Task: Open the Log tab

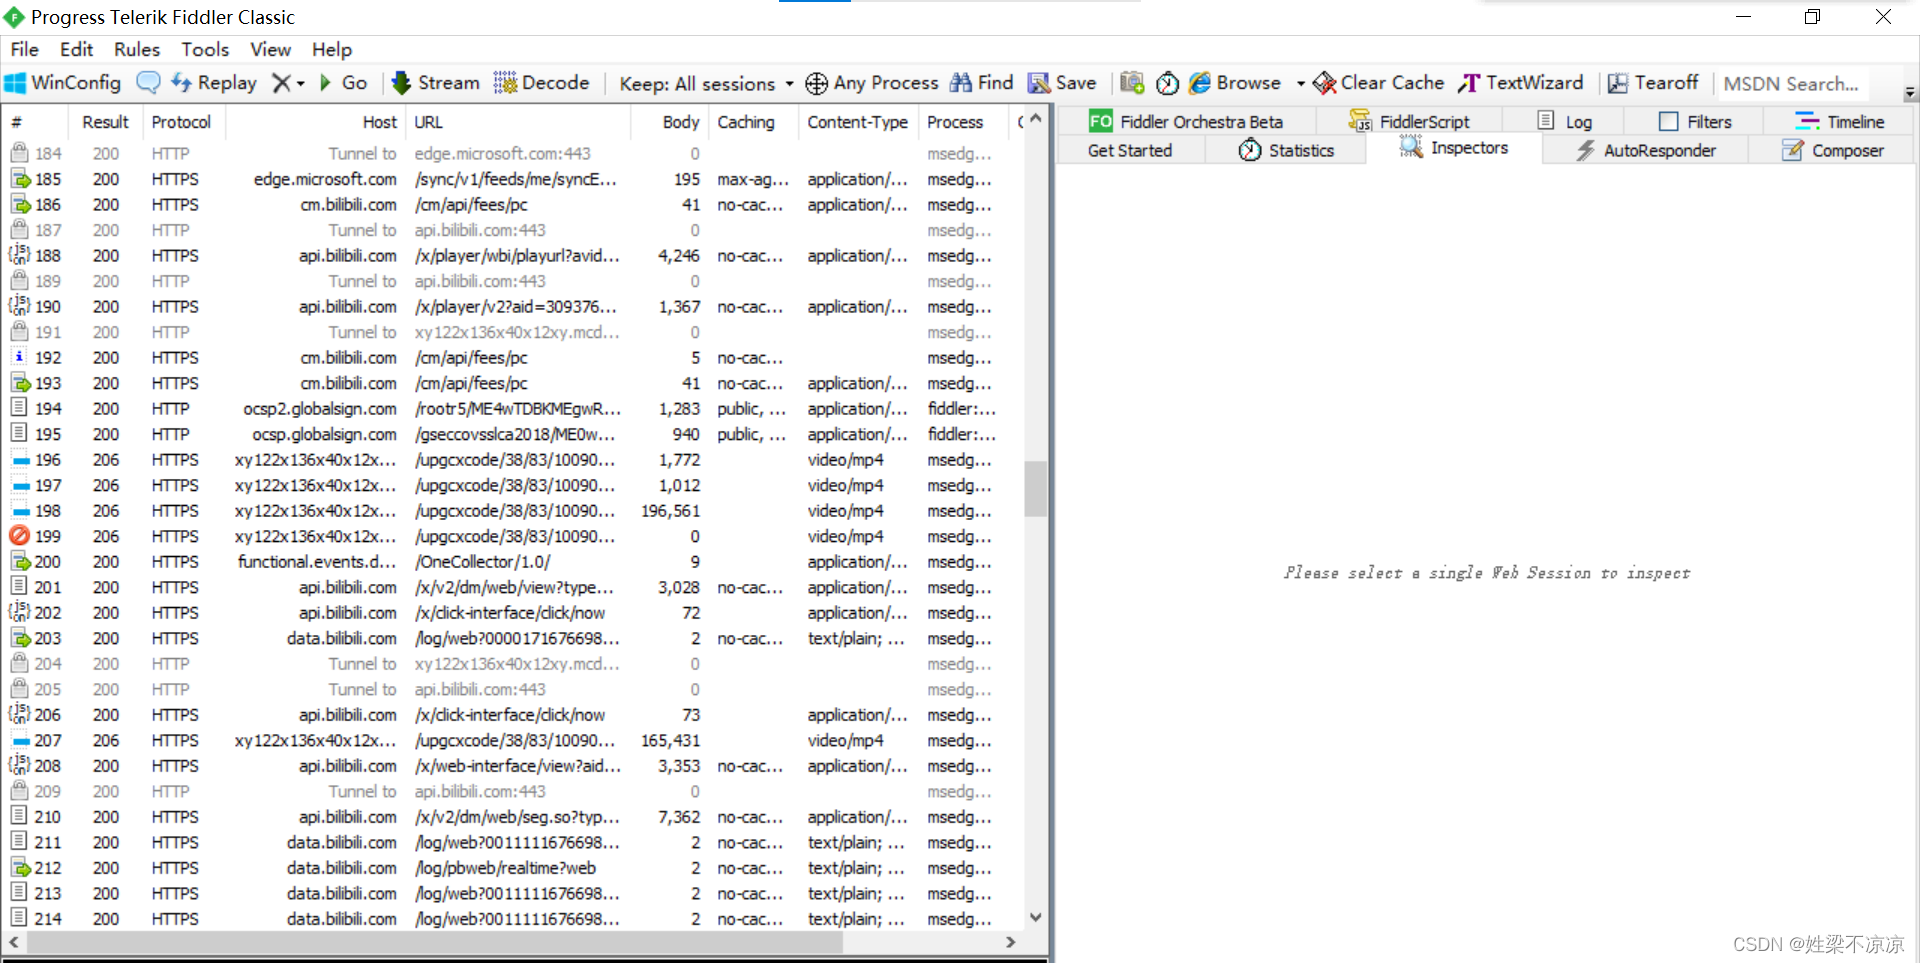Action: [x=1565, y=121]
